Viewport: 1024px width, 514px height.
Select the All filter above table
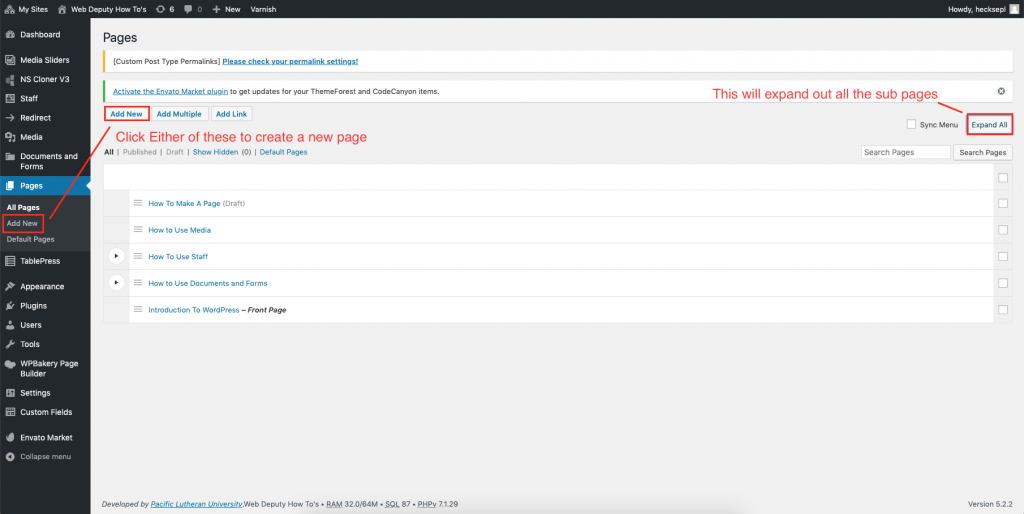(108, 152)
